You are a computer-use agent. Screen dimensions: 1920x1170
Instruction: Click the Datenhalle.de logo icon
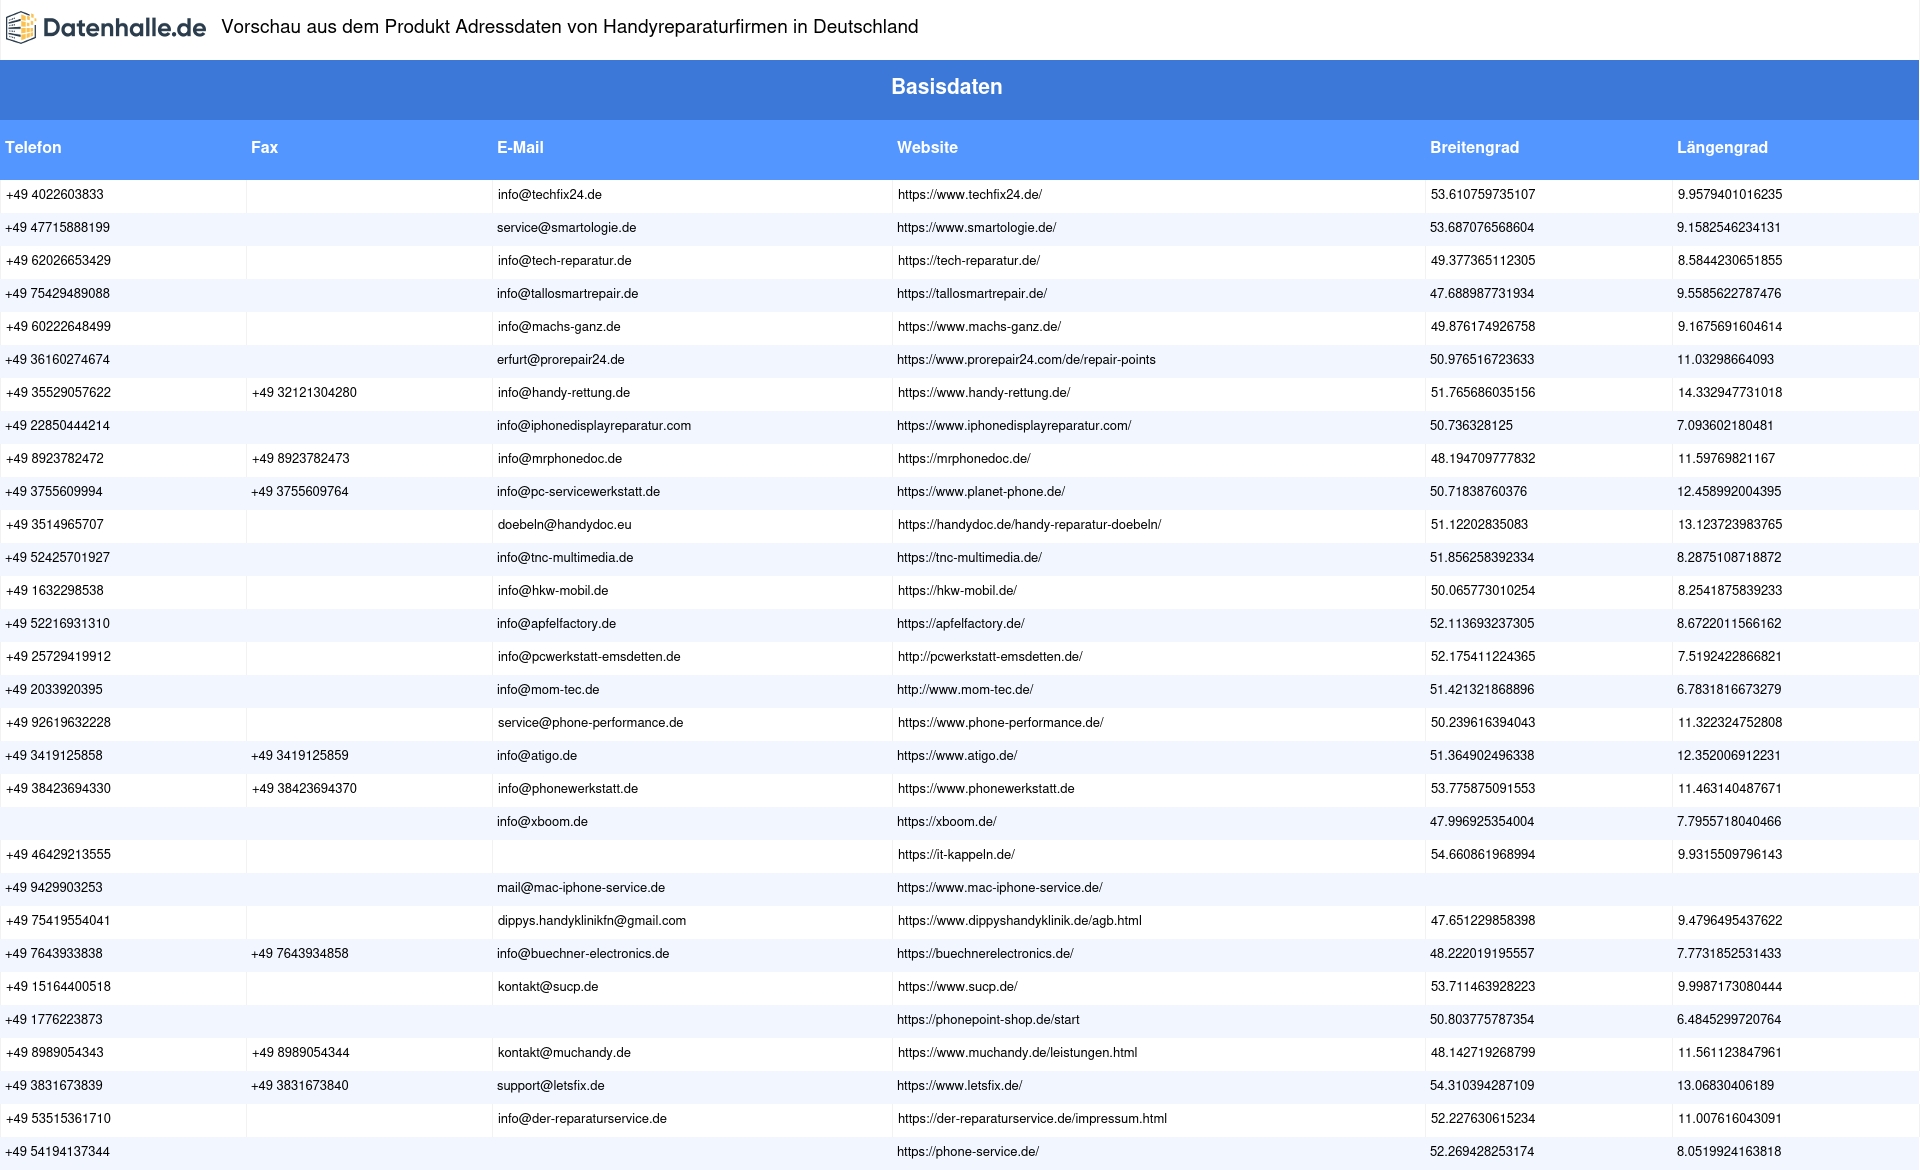click(21, 27)
